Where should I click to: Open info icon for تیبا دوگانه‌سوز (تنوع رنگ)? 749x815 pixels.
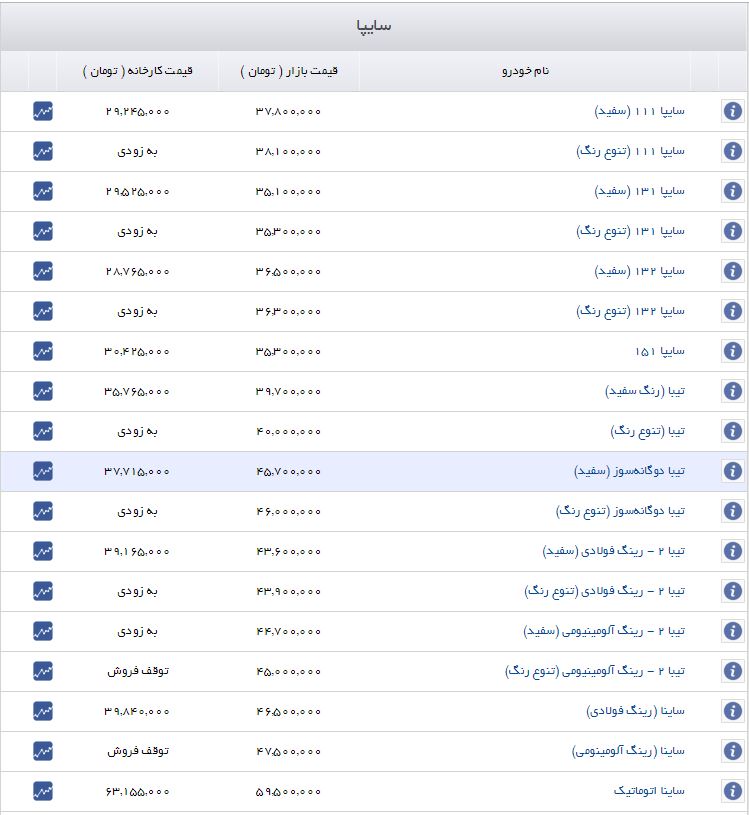tap(732, 511)
